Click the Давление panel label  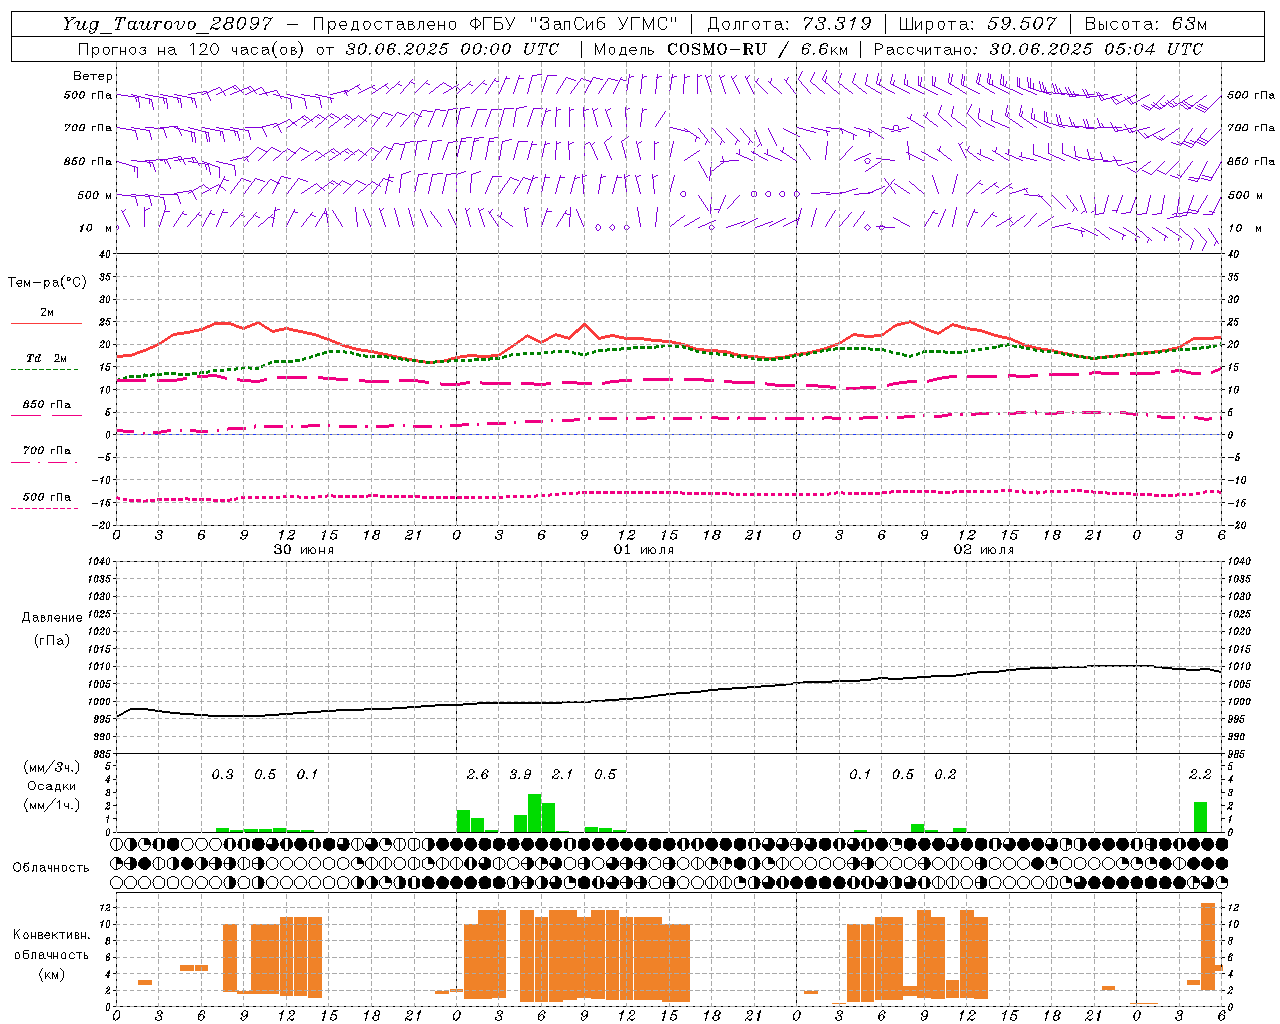[x=52, y=618]
